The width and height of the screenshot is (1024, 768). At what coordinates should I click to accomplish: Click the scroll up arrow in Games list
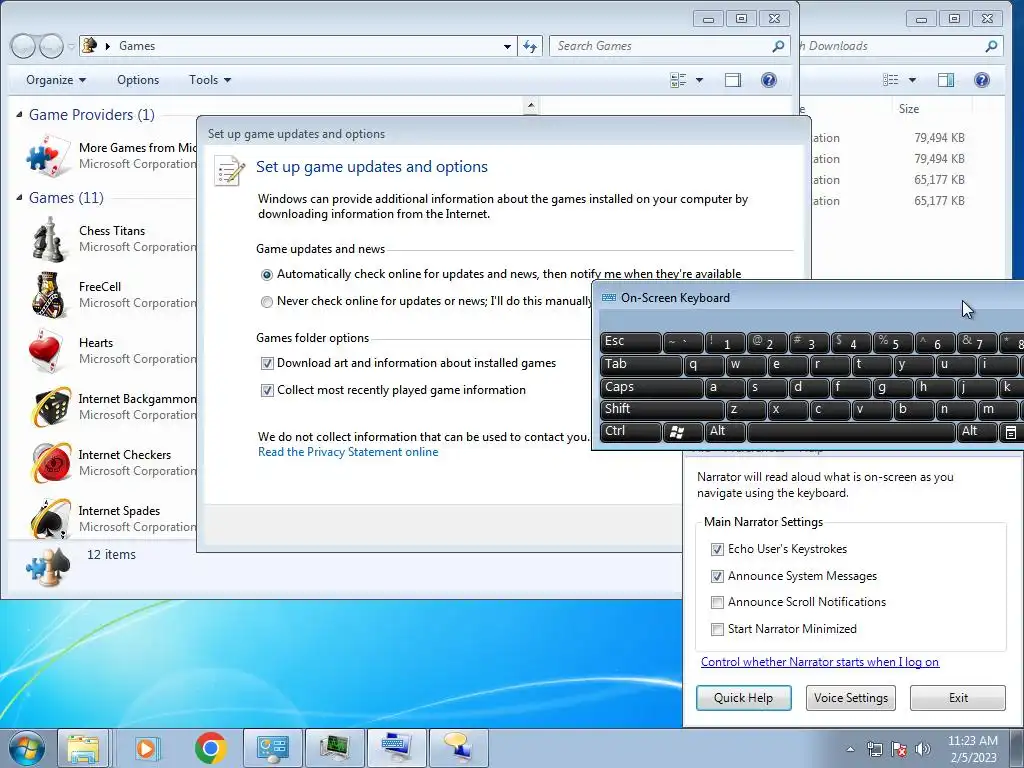(531, 105)
